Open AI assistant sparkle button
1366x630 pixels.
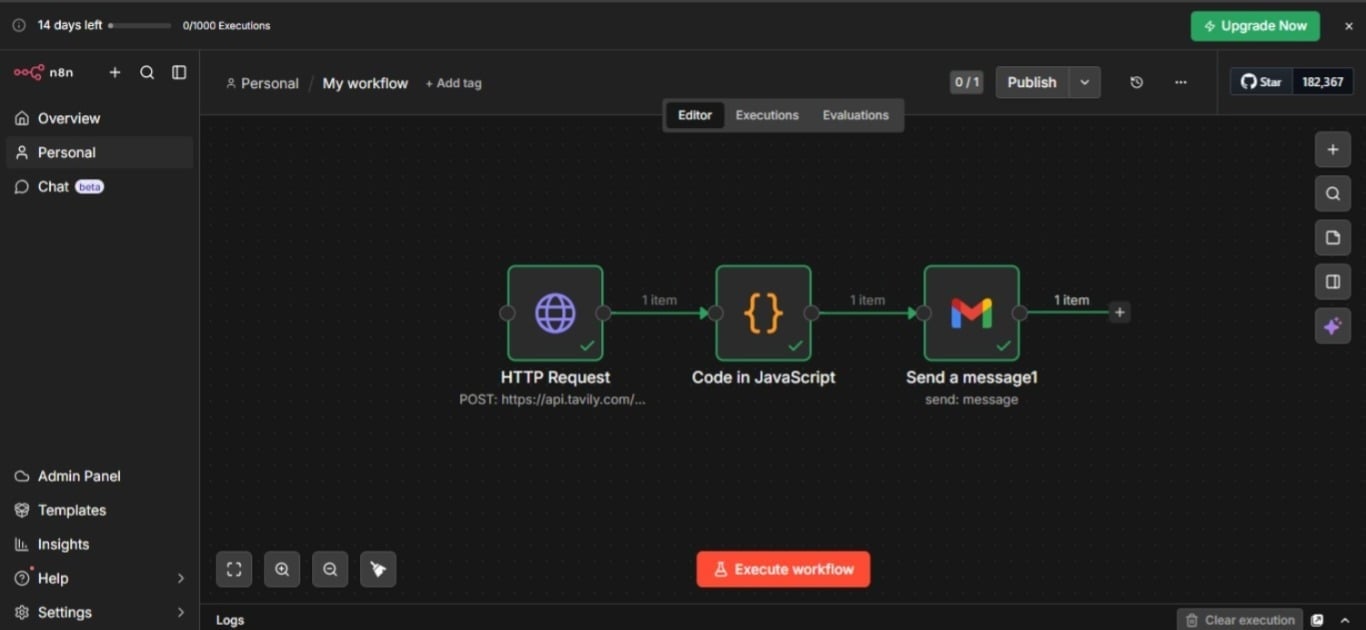(1333, 326)
